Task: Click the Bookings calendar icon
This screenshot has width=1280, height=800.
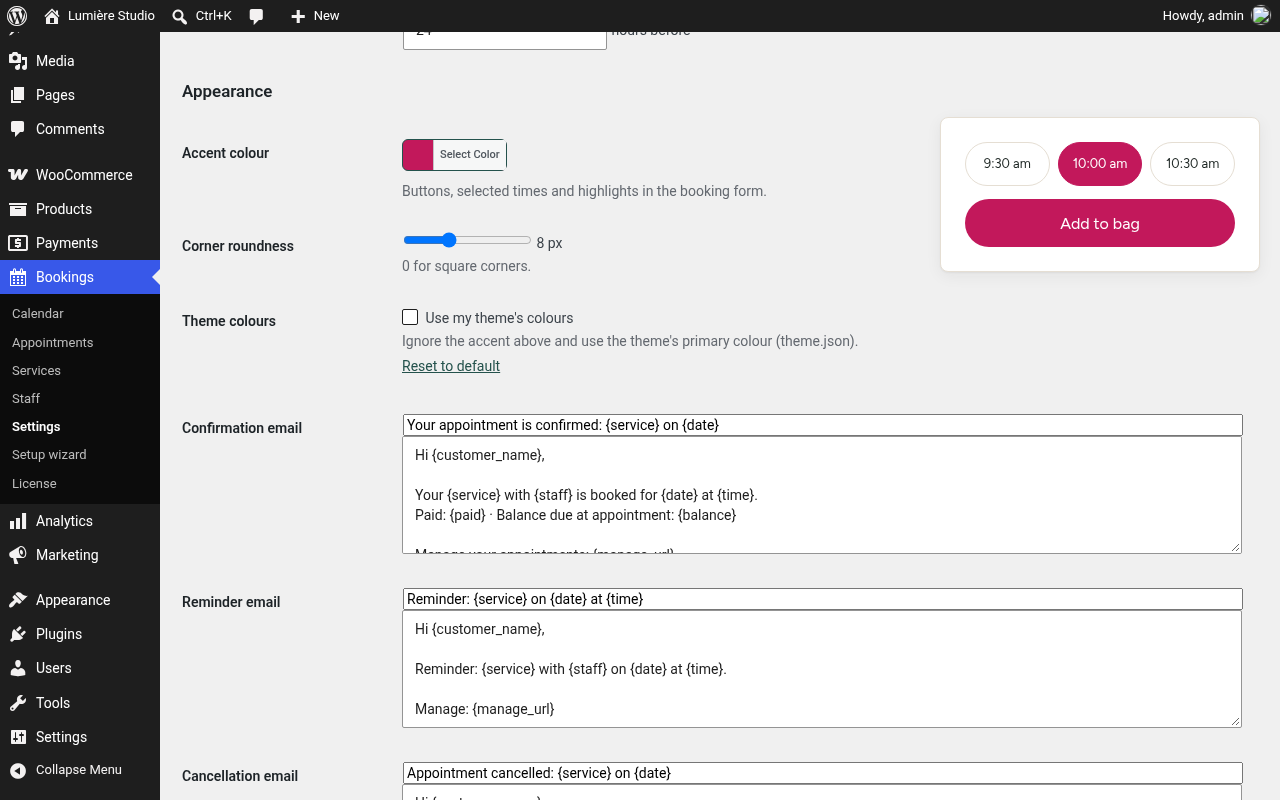Action: 18,277
